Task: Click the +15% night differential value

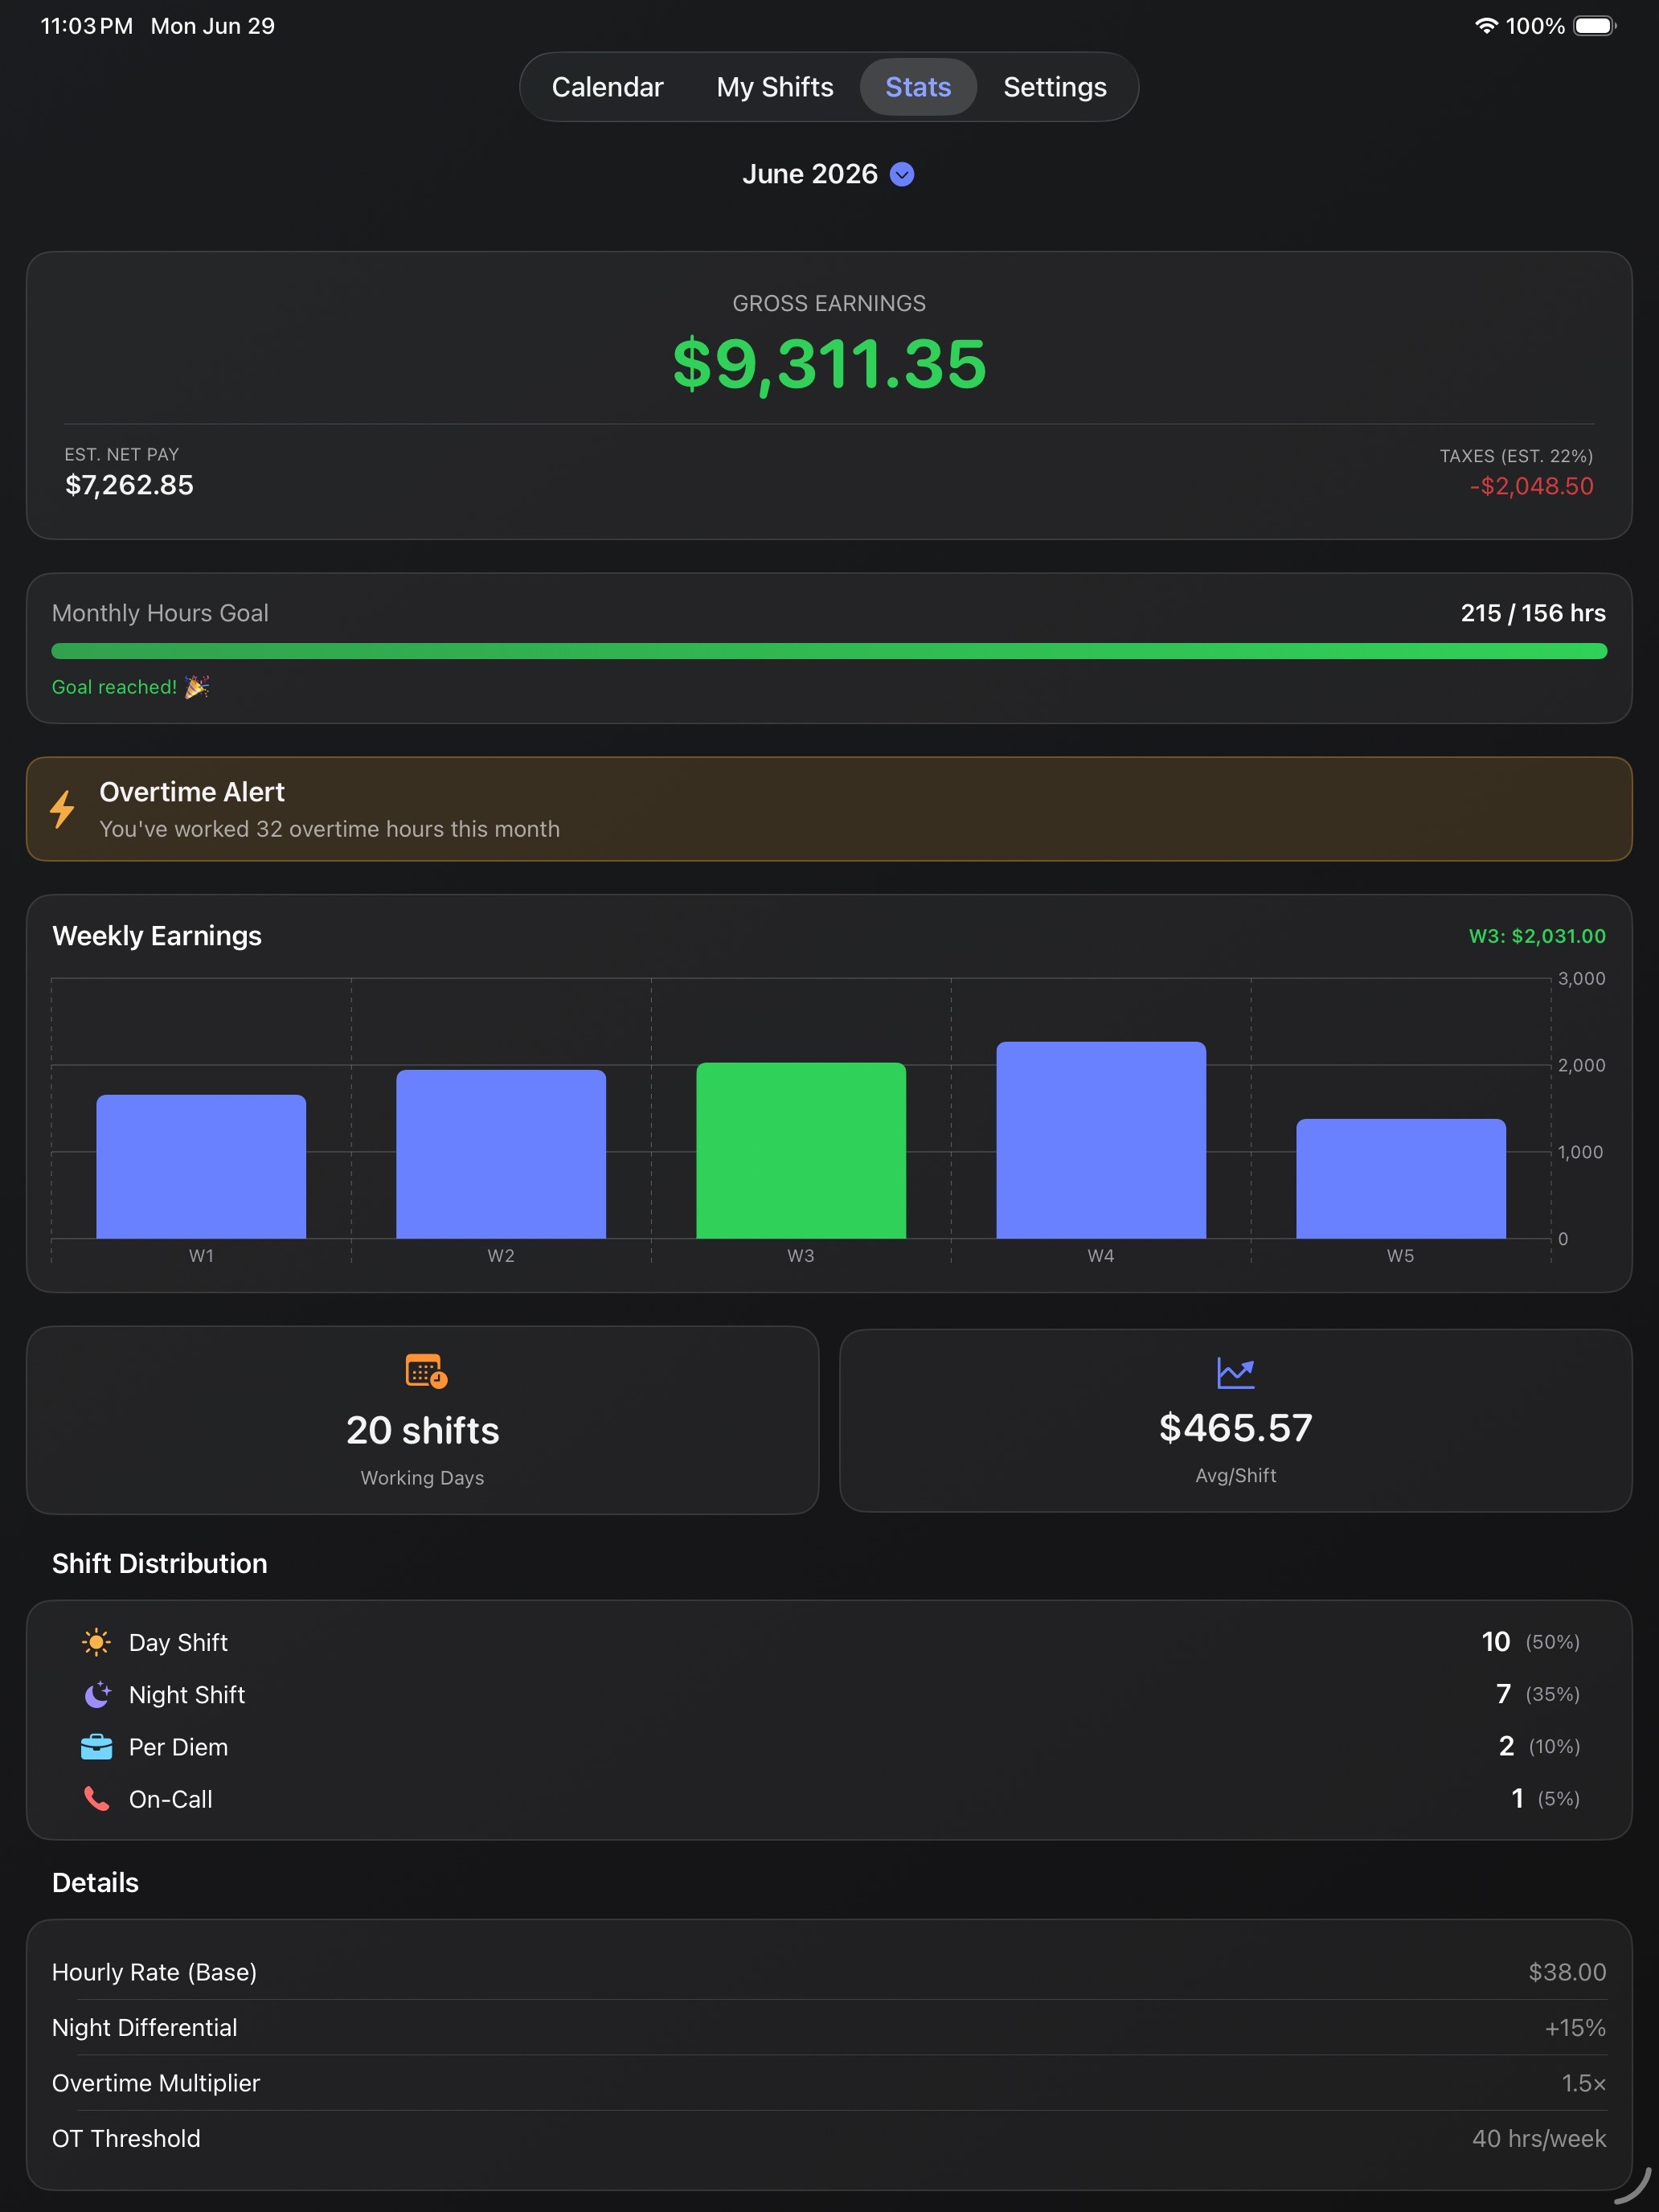Action: 1575,2027
